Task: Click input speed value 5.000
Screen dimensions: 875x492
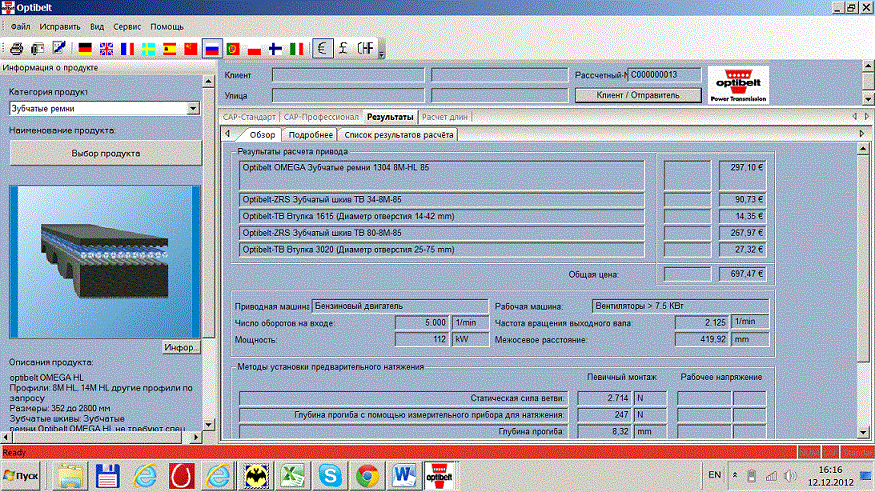Action: tap(422, 323)
